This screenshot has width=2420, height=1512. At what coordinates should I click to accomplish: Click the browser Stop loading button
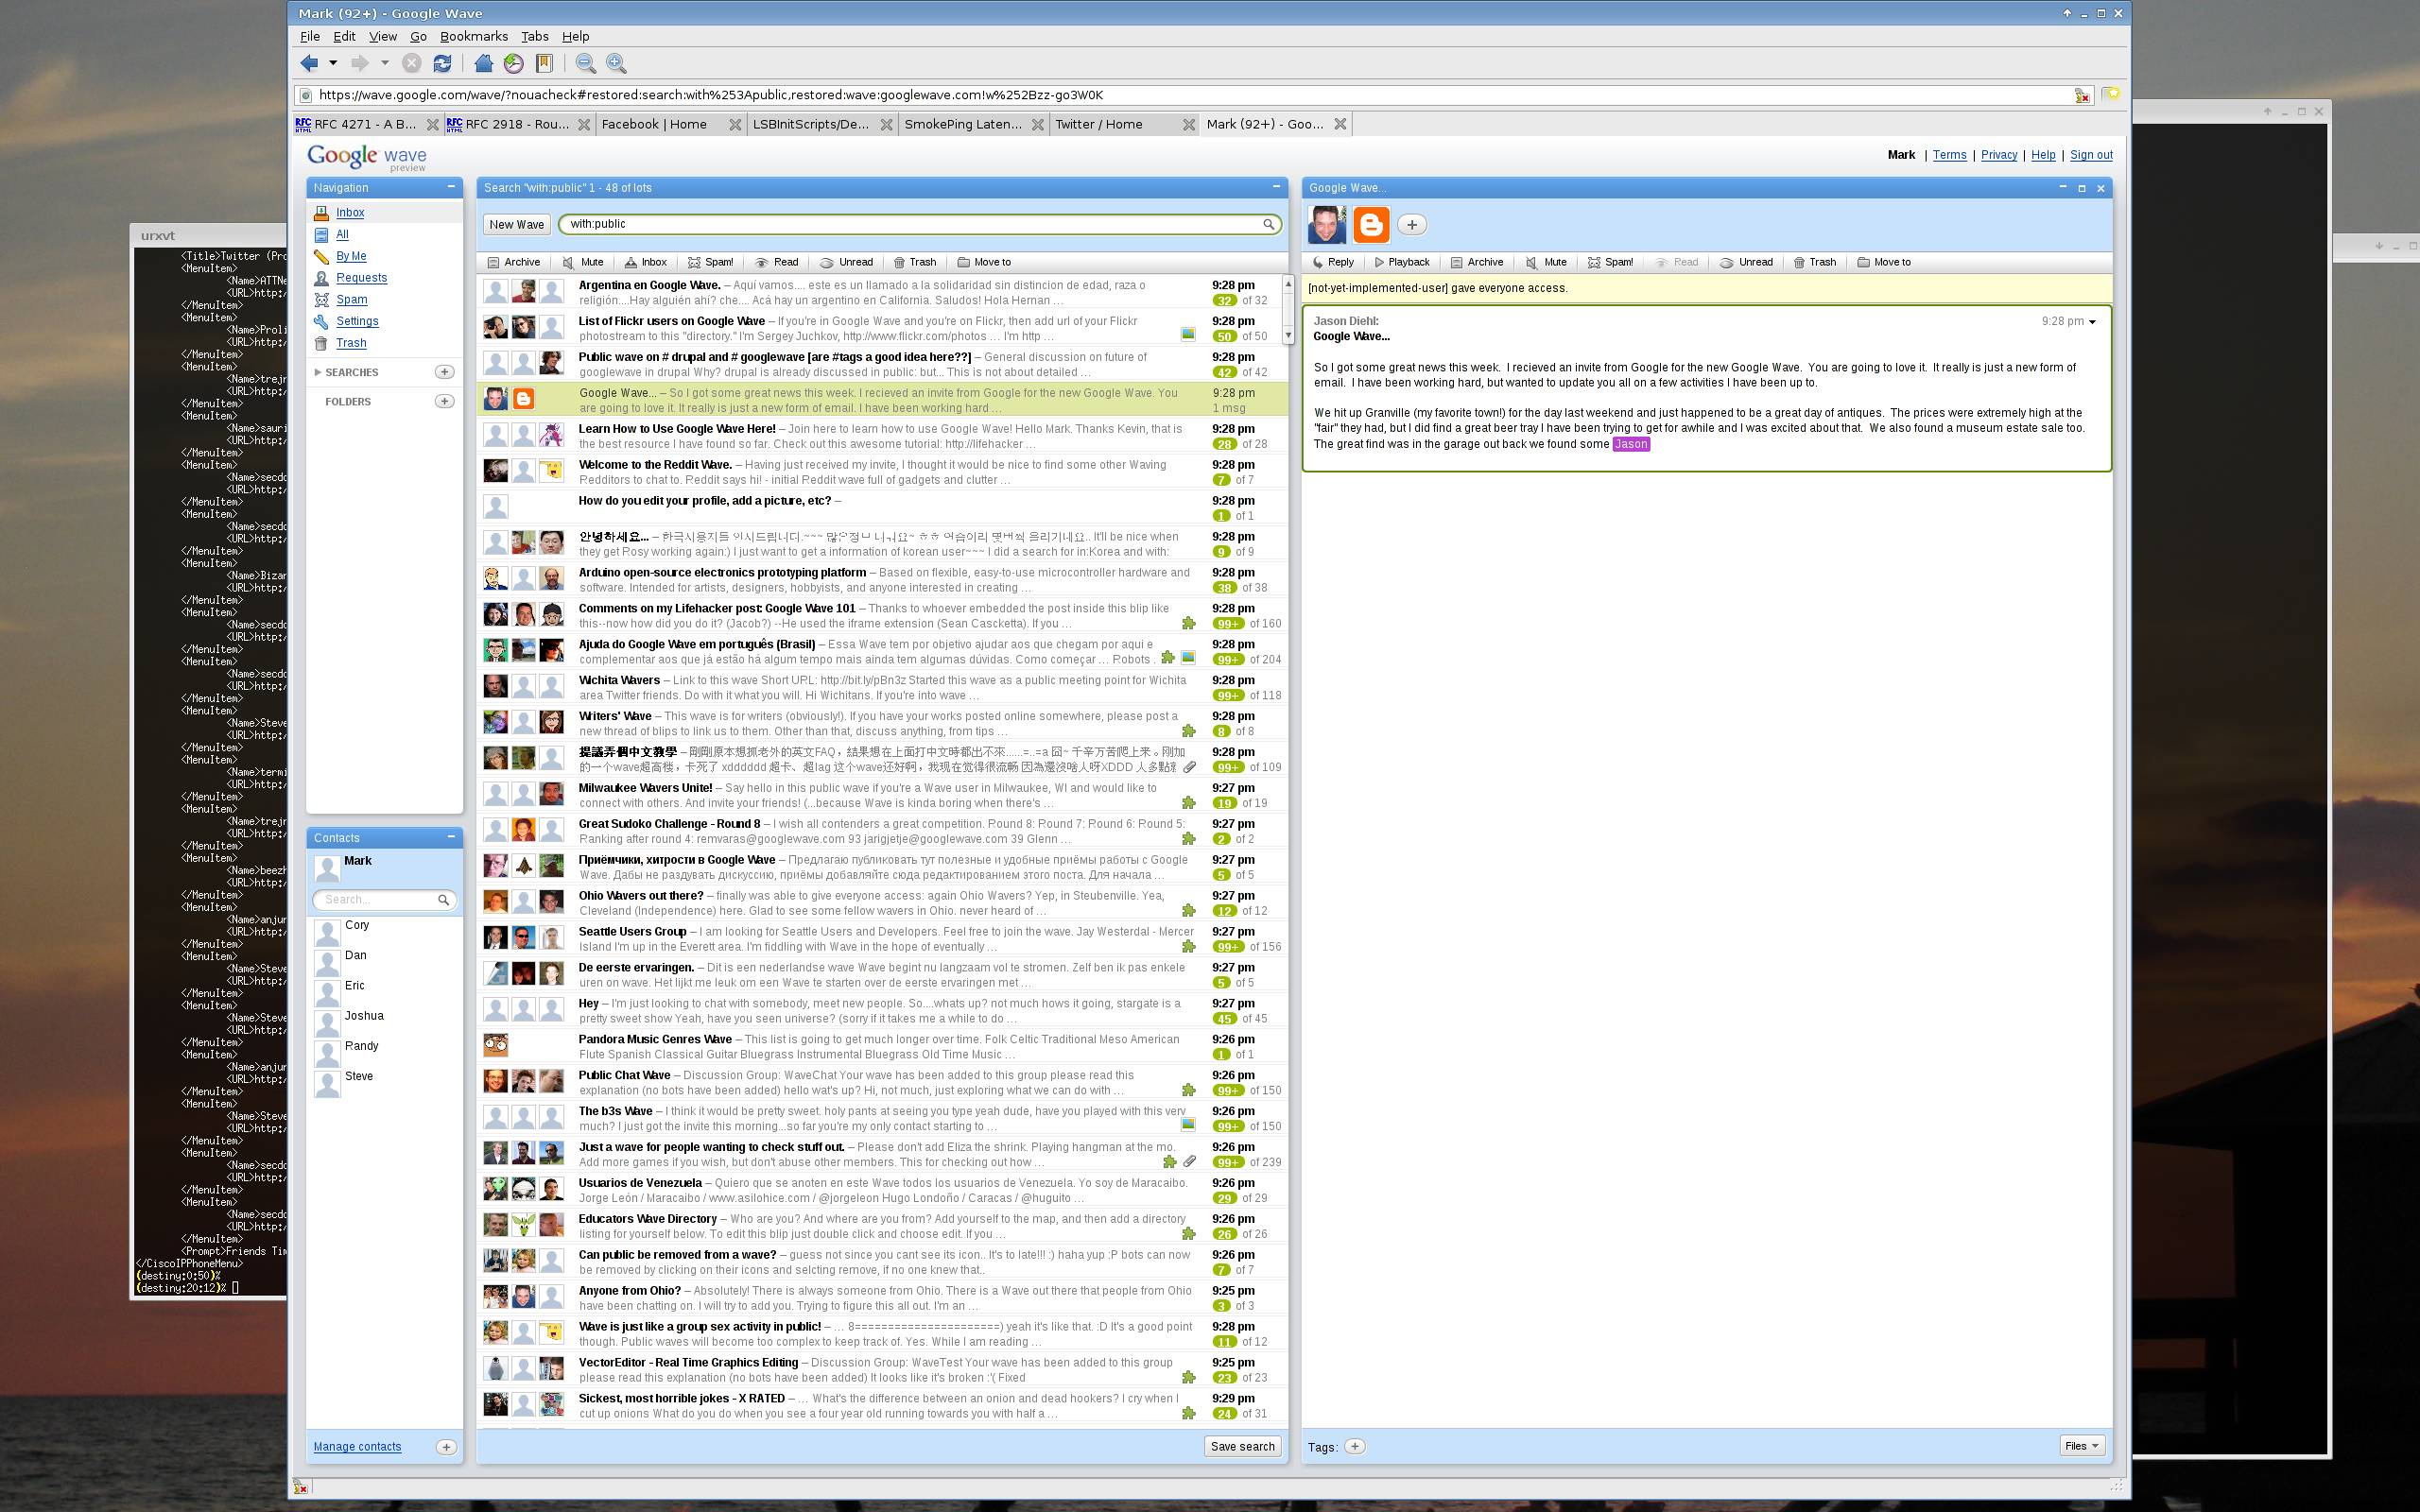[x=411, y=64]
